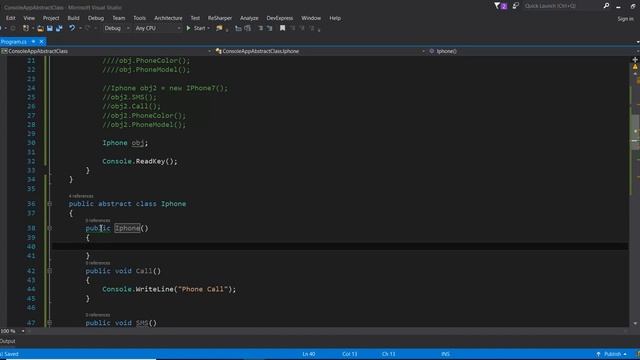Open the Test menu

coord(195,18)
